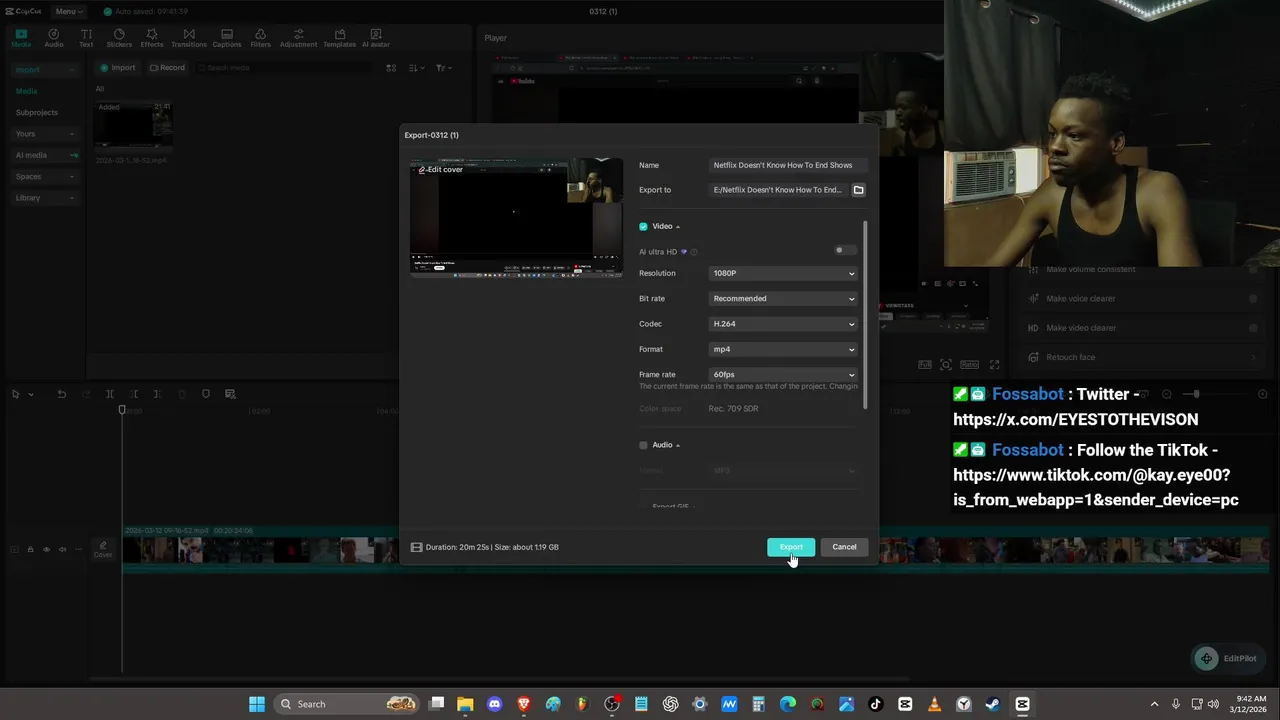The width and height of the screenshot is (1280, 720).
Task: Click the Name input field
Action: click(786, 165)
